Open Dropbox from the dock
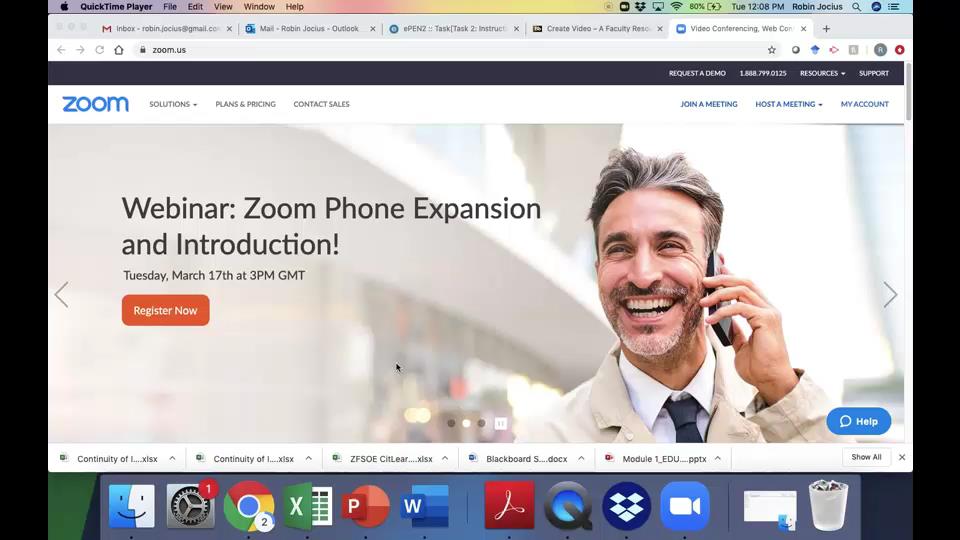 pos(626,506)
